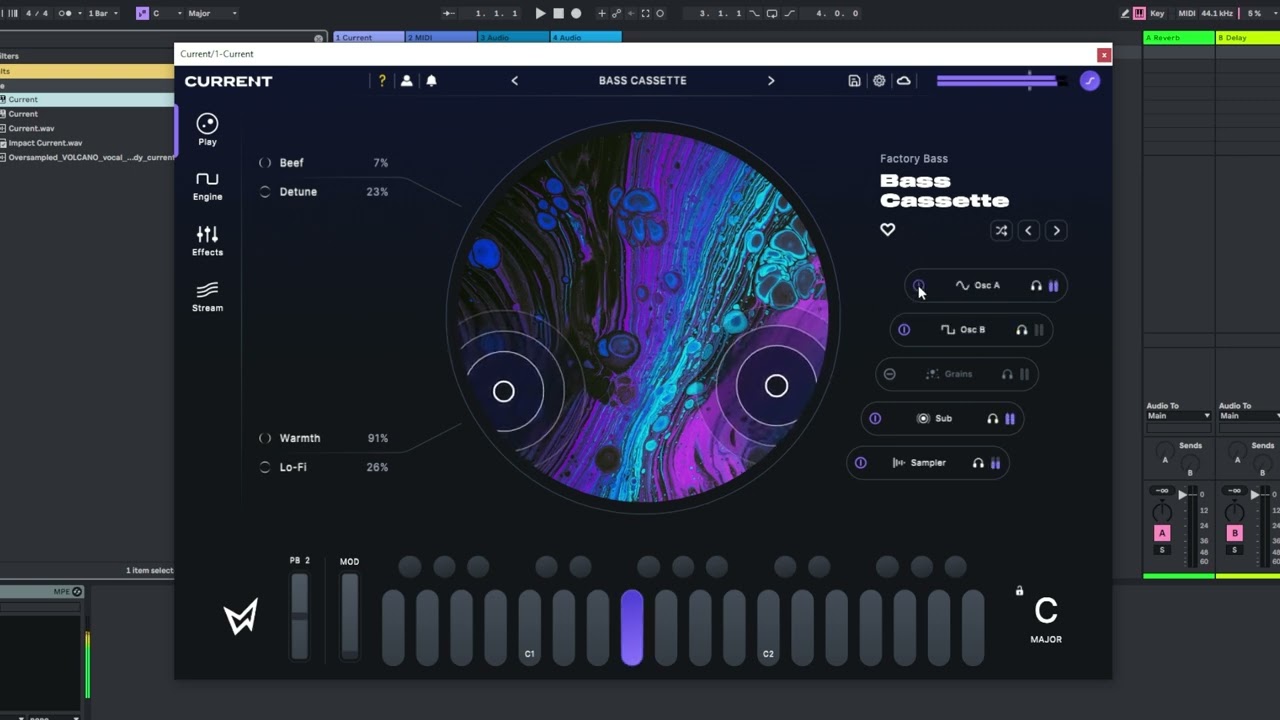Toggle the Sampler layer power button
The image size is (1280, 720).
point(860,463)
